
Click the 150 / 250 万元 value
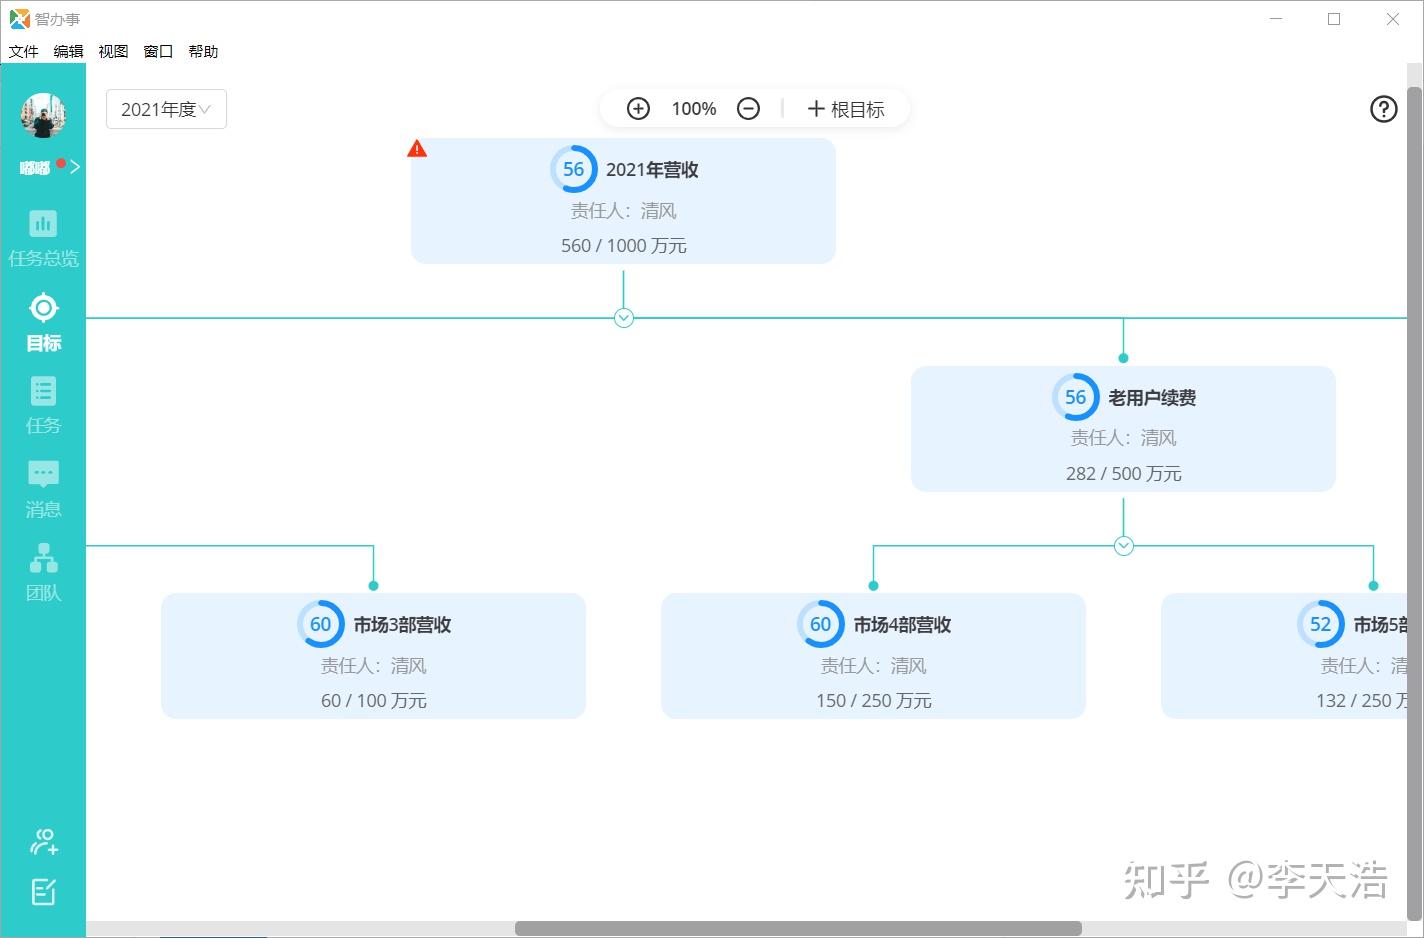coord(873,701)
